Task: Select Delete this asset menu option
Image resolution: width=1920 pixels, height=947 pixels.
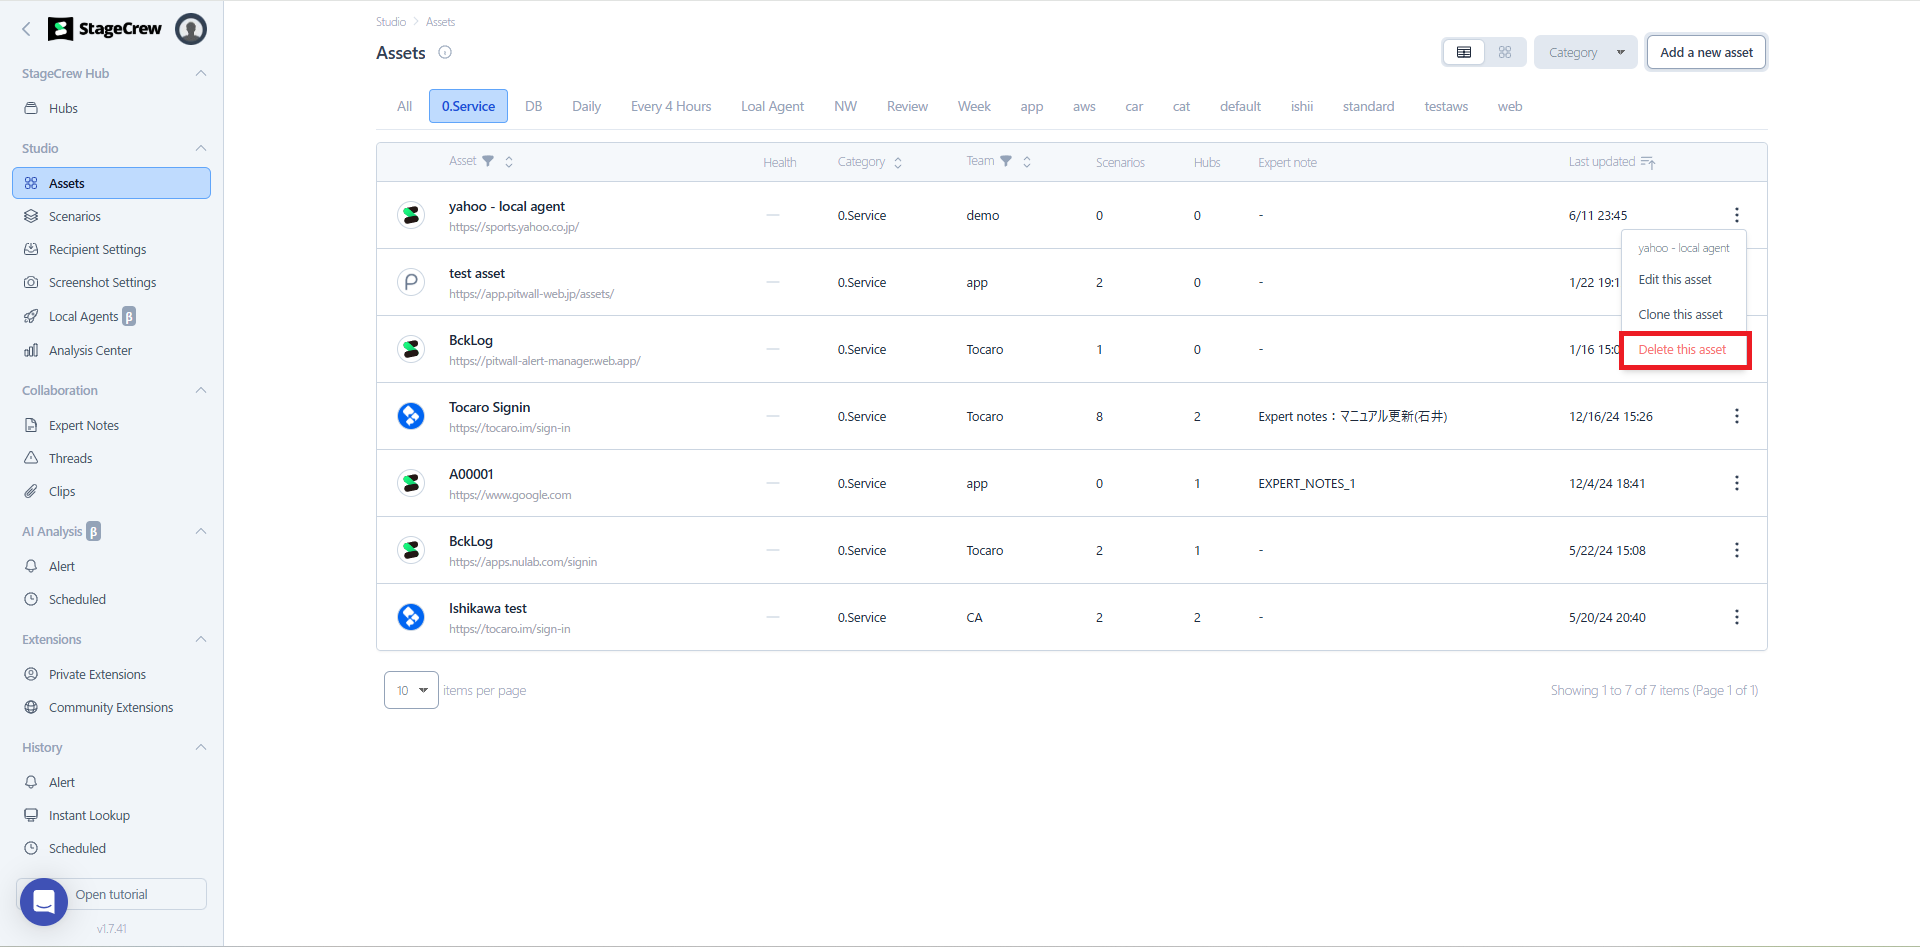Action: coord(1682,350)
